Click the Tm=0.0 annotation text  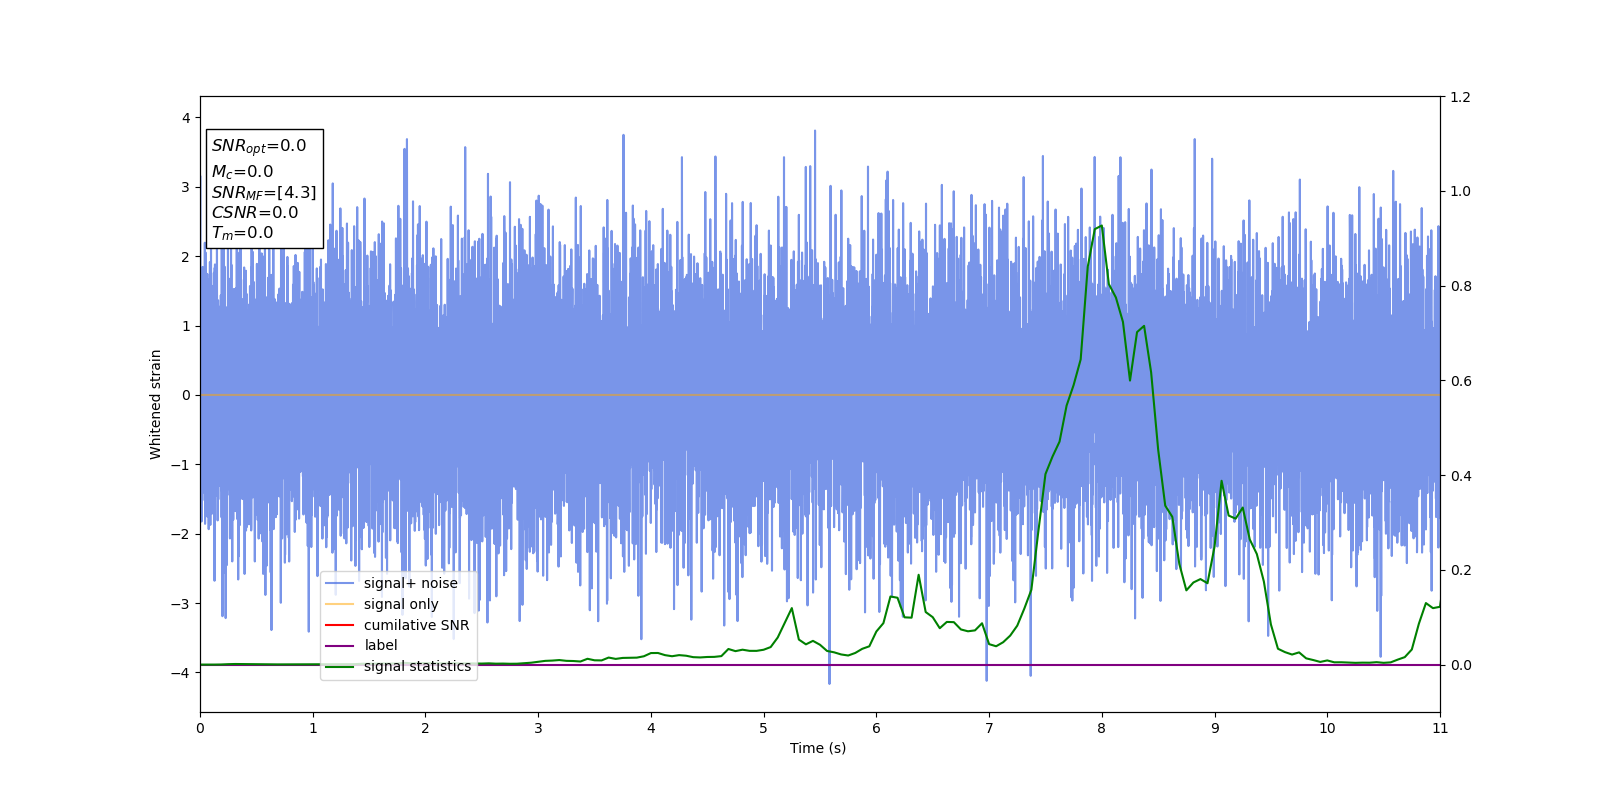coord(242,233)
